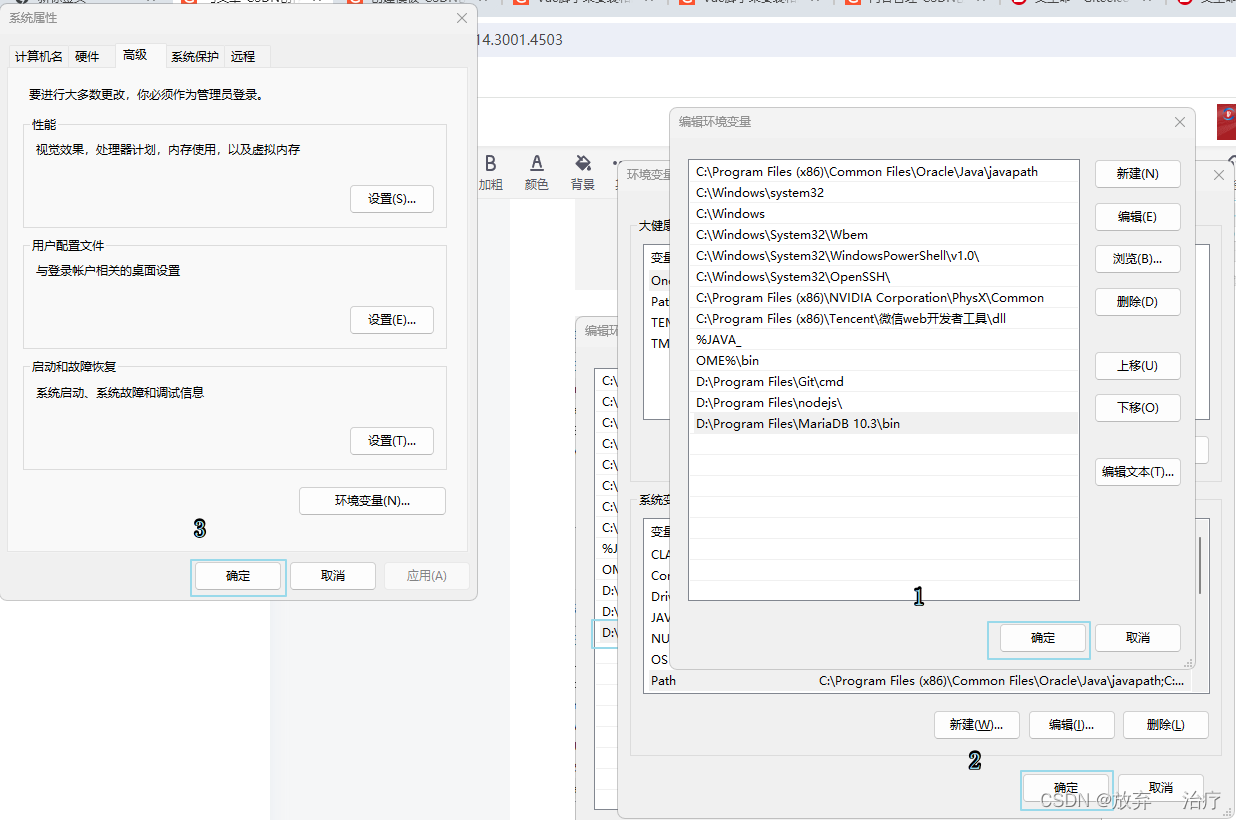Open 环境变量(N)... in System Properties
Viewport: 1236px width, 820px height.
point(373,501)
